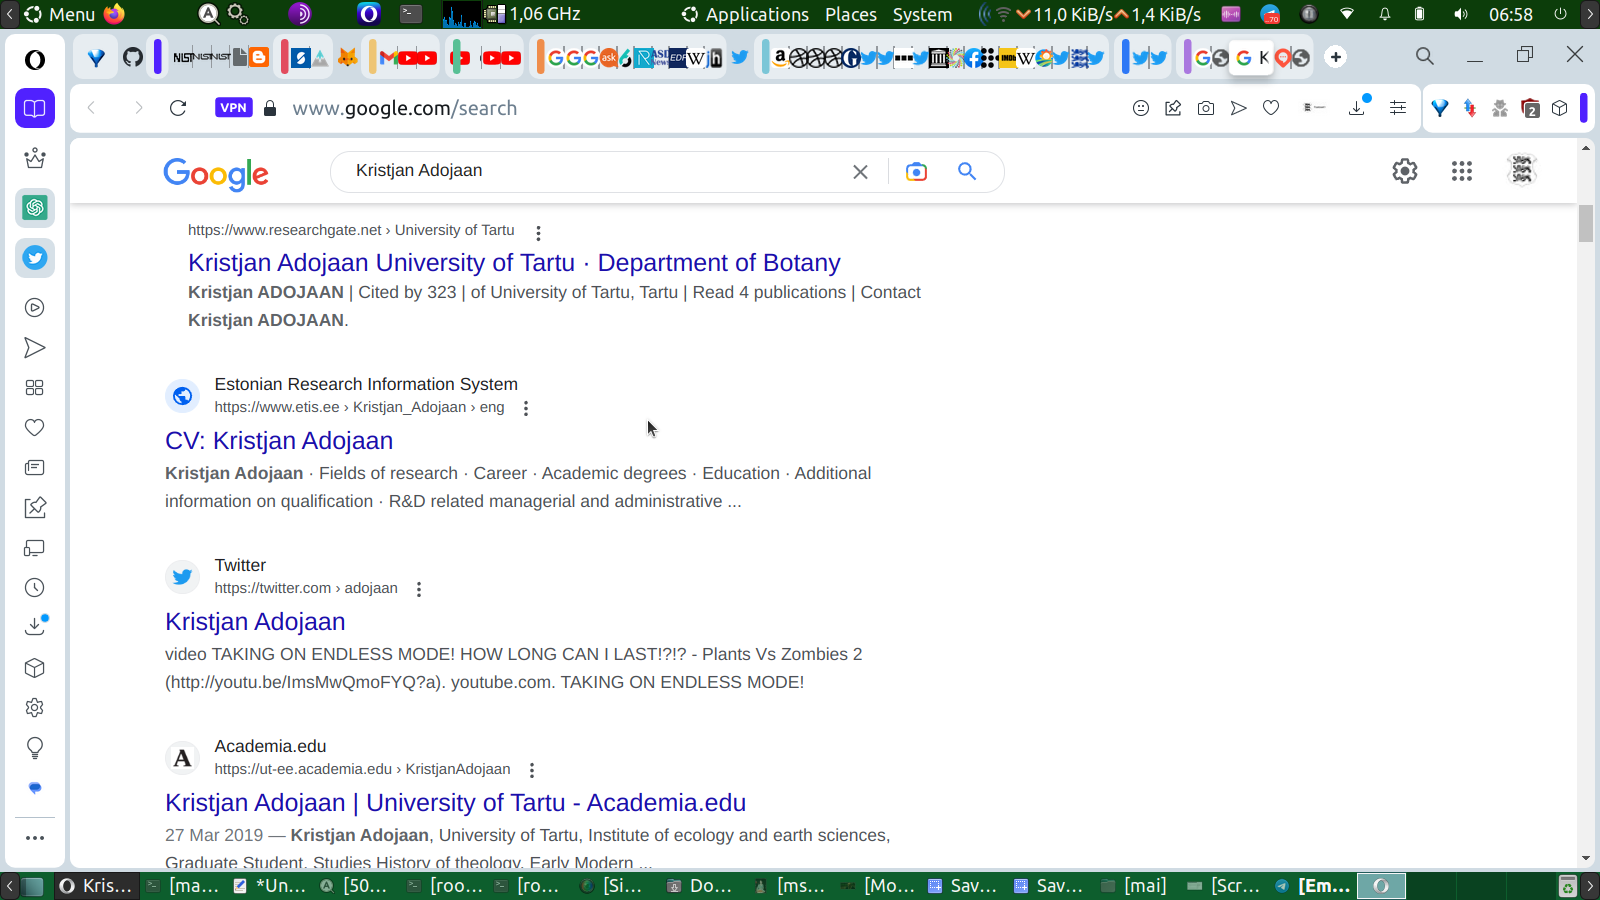The width and height of the screenshot is (1600, 900).
Task: Expand options for Twitter result
Action: click(419, 589)
